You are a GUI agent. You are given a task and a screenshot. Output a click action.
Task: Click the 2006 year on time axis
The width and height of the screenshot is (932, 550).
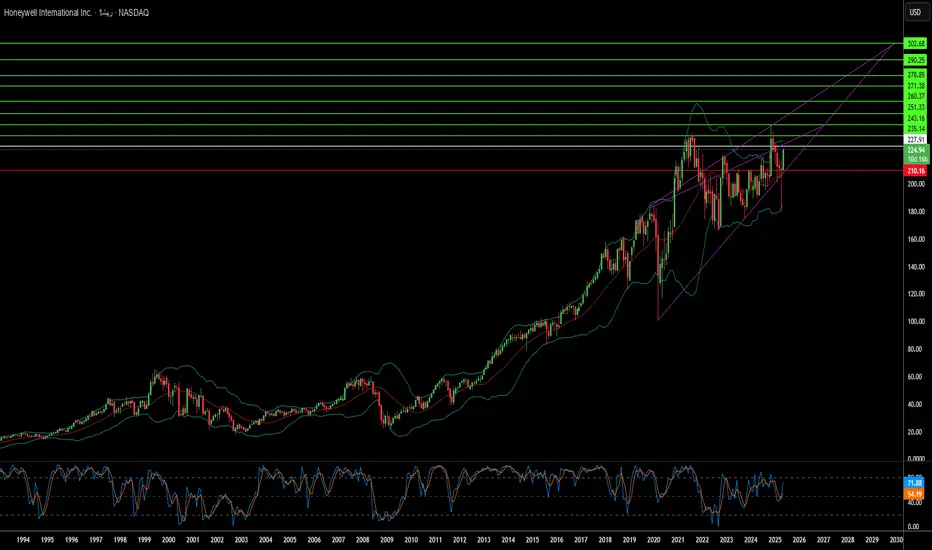(314, 540)
